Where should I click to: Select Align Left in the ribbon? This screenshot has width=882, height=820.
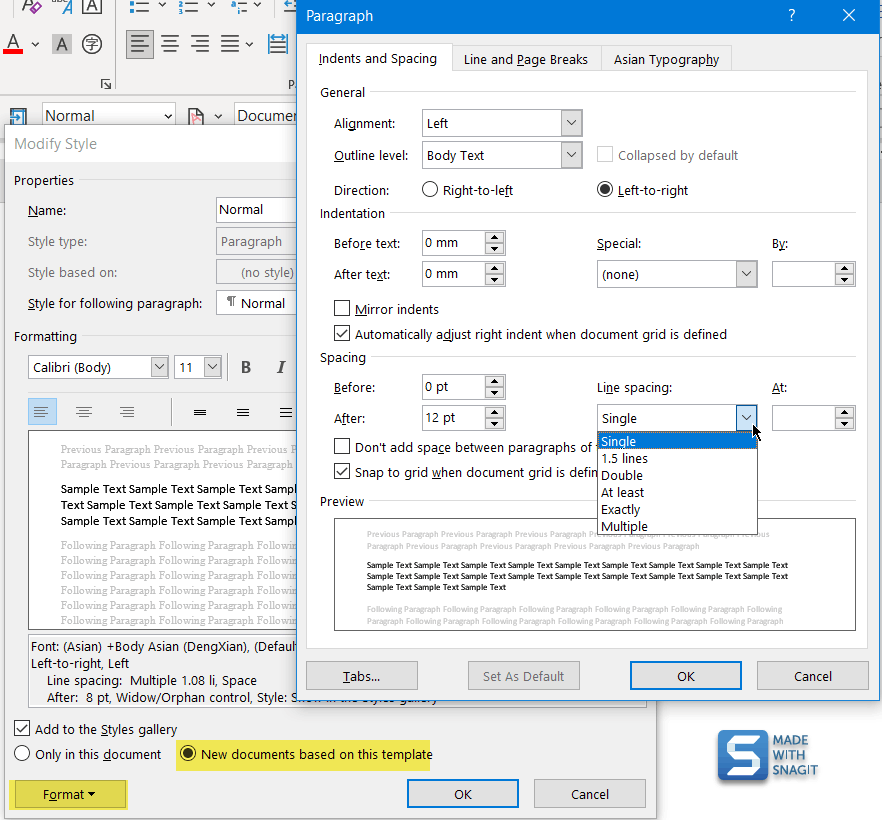[140, 43]
